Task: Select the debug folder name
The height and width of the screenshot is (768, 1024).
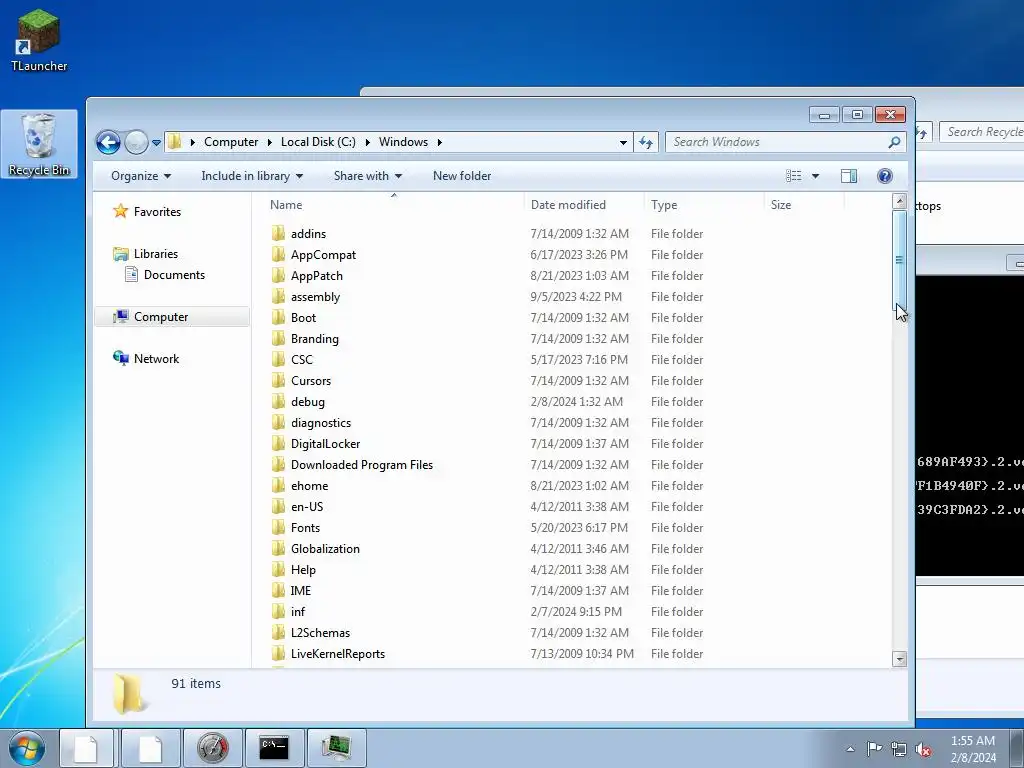Action: [x=308, y=402]
